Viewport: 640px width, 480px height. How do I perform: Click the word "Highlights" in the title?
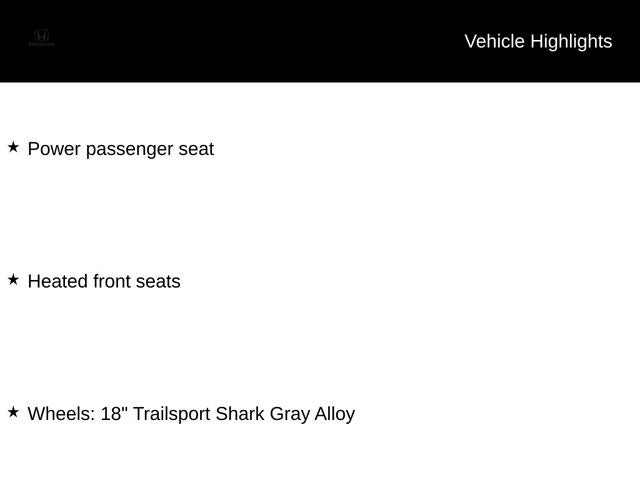[x=571, y=42]
